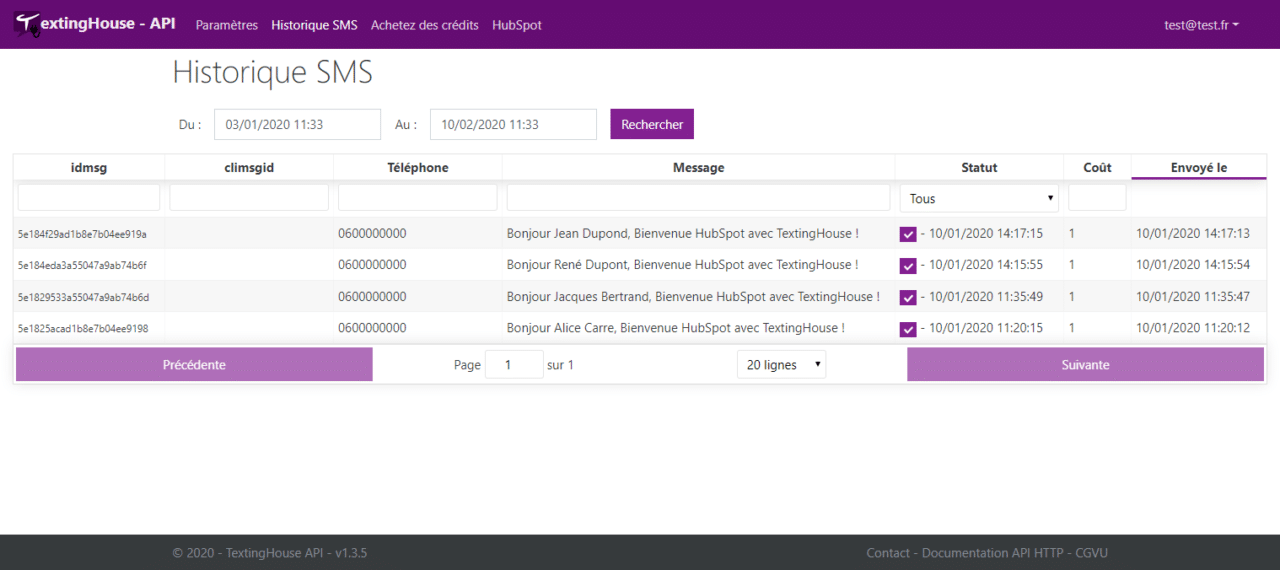Click the Précédente page button
The width and height of the screenshot is (1280, 570).
pyautogui.click(x=194, y=365)
